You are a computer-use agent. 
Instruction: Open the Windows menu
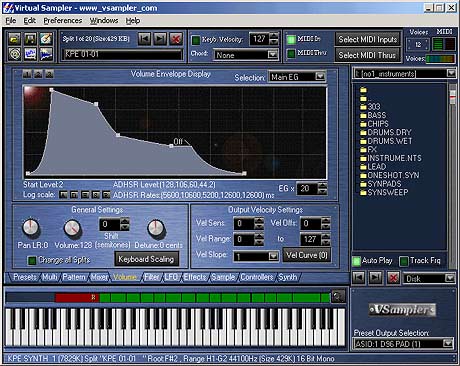[104, 21]
